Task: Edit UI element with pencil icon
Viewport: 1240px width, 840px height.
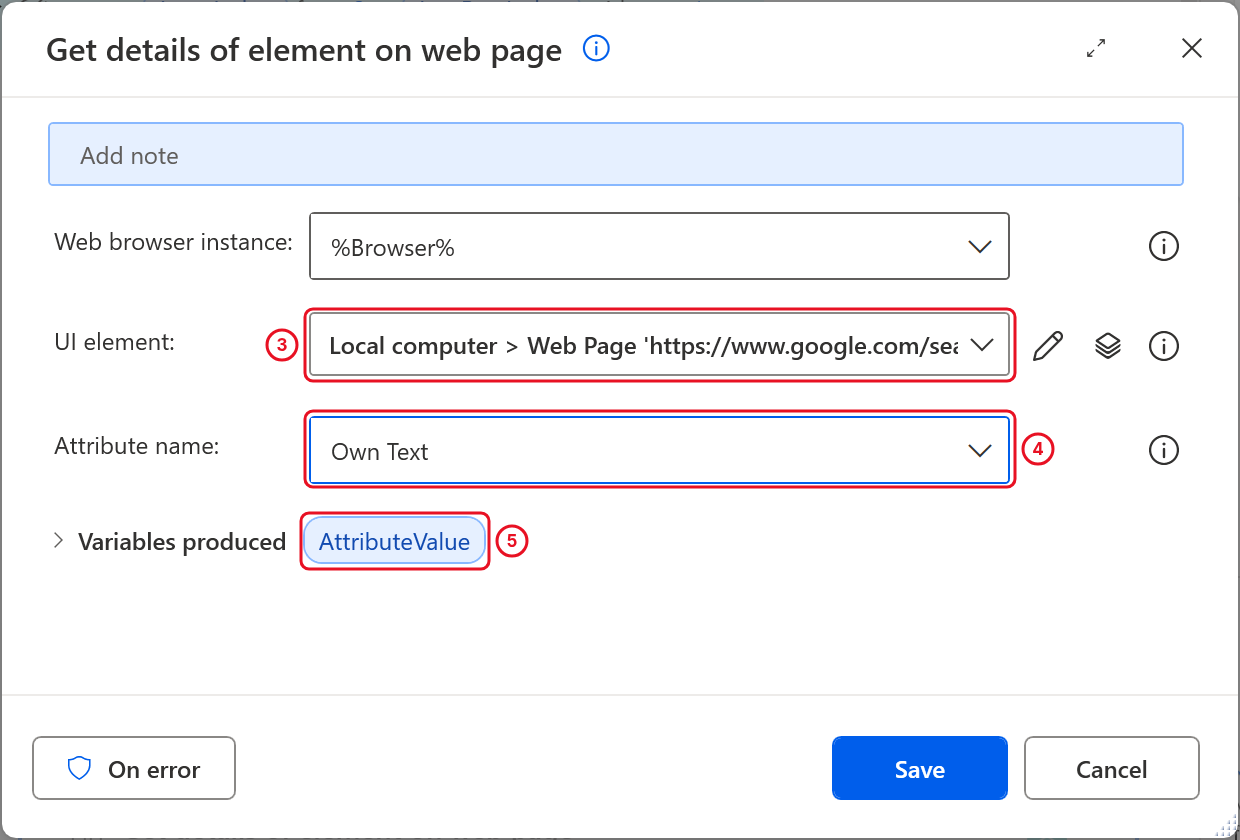Action: pos(1047,346)
